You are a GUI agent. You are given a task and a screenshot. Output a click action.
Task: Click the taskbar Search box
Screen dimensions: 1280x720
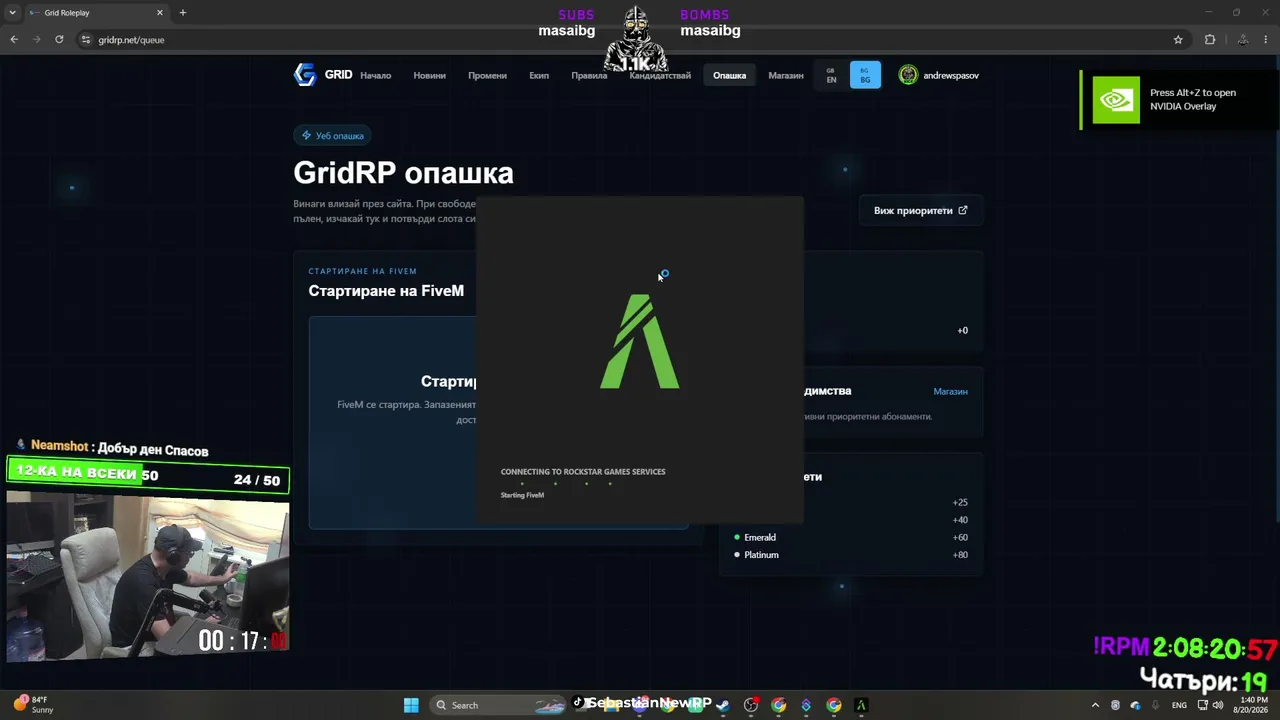[500, 705]
